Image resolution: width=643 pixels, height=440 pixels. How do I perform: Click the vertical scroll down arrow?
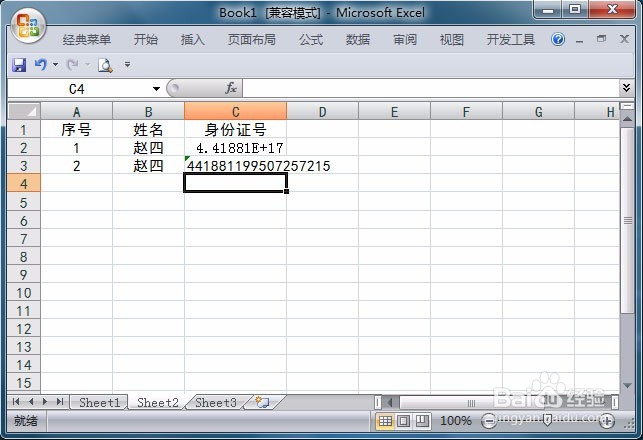coord(627,385)
